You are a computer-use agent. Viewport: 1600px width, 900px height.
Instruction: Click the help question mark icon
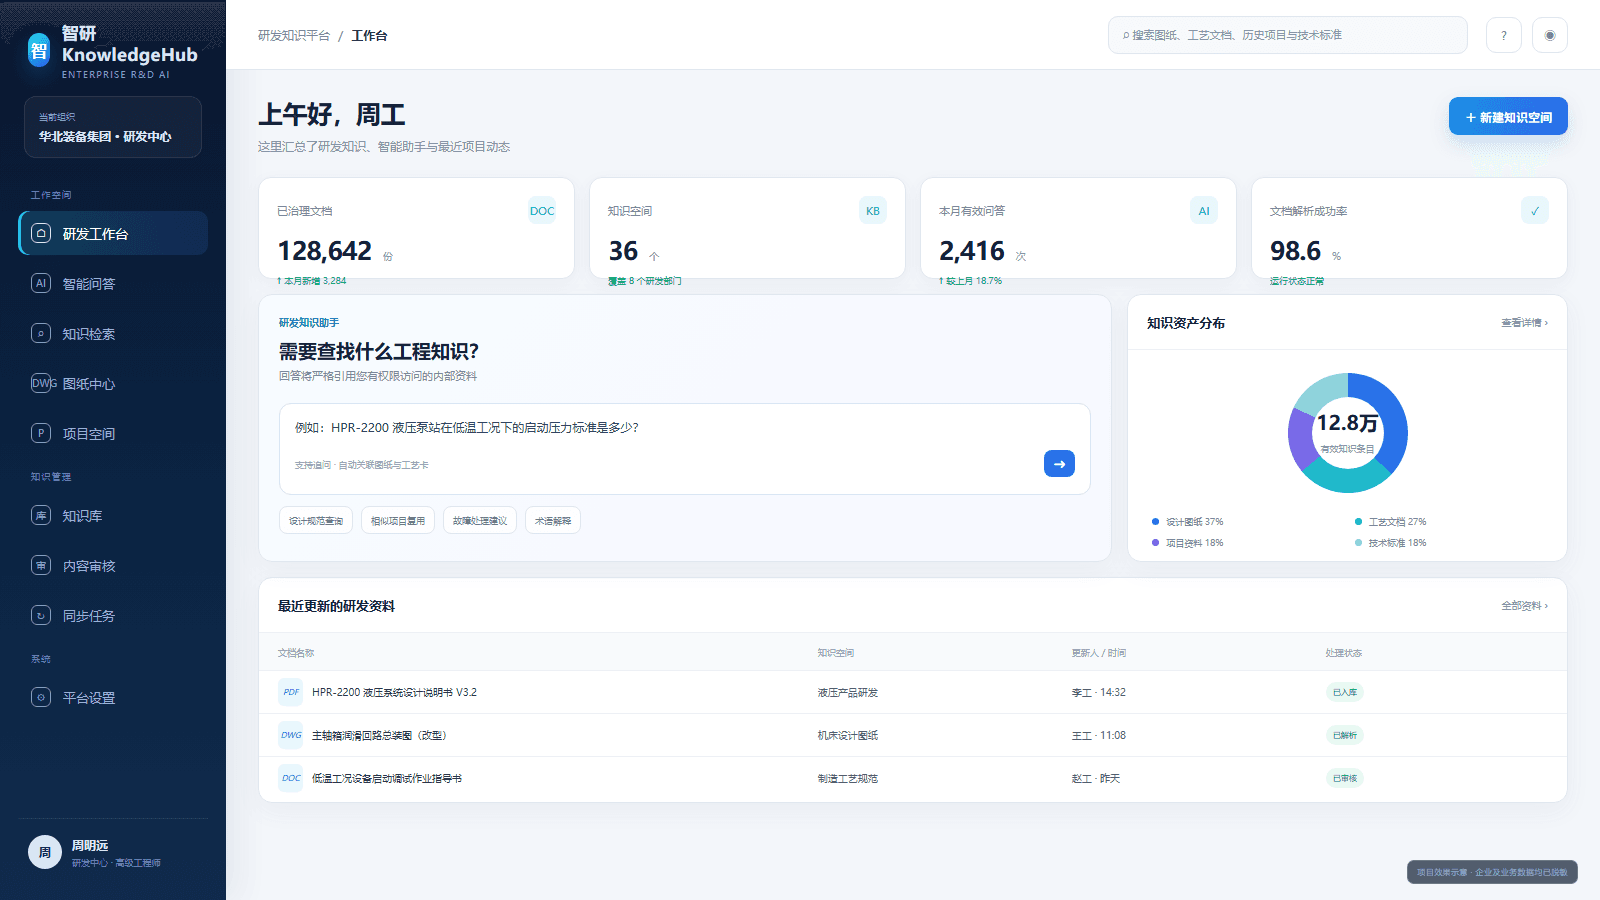(1503, 35)
